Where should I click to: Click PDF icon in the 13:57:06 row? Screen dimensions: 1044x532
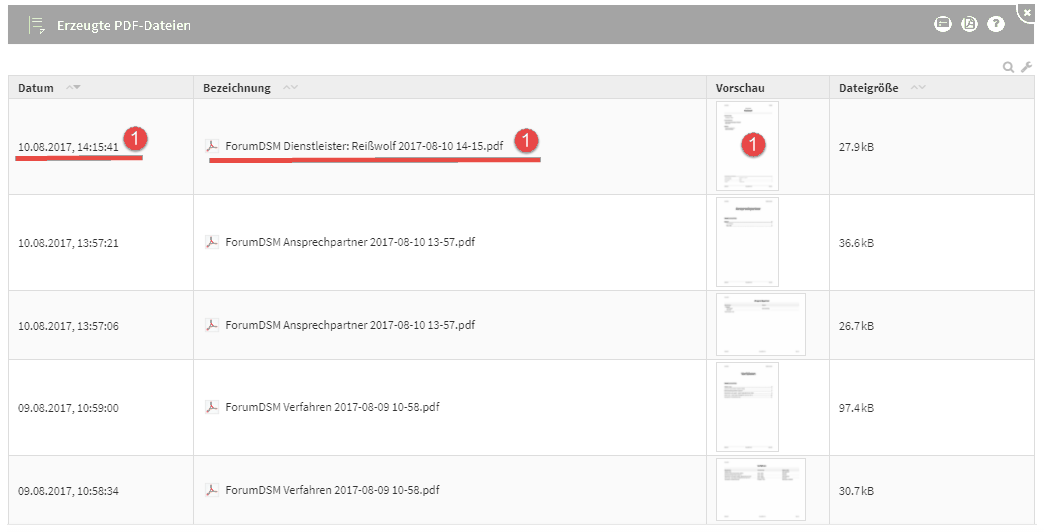[212, 325]
